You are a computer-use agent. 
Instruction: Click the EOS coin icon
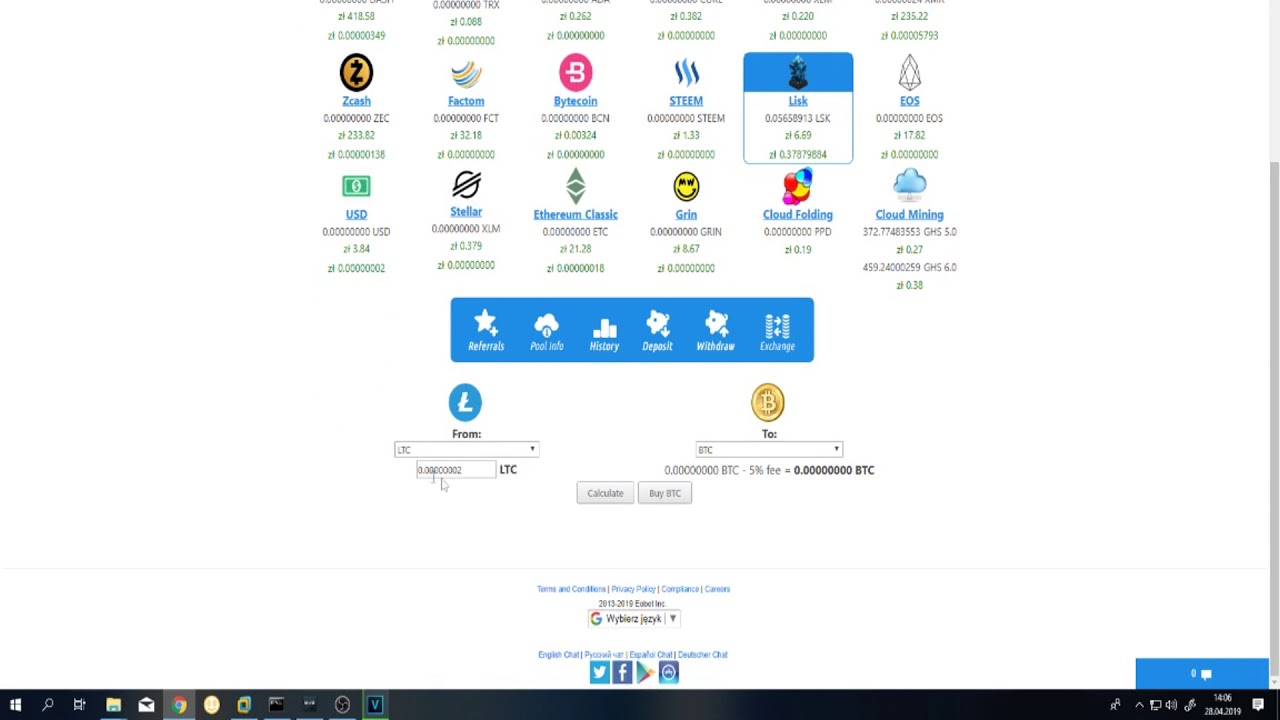pos(909,73)
